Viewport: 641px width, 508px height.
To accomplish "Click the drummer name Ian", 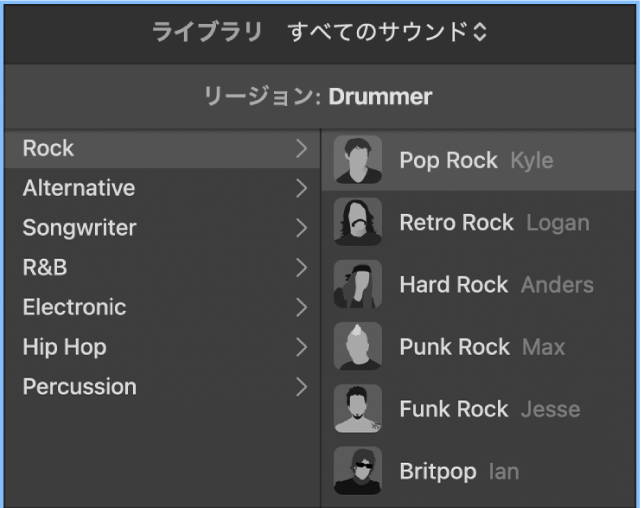I will point(504,472).
